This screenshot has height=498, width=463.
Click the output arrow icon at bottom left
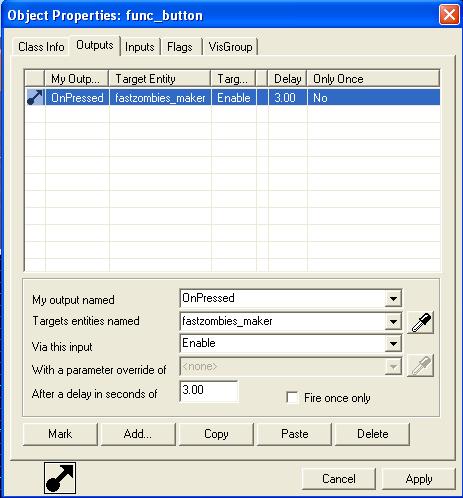click(60, 478)
